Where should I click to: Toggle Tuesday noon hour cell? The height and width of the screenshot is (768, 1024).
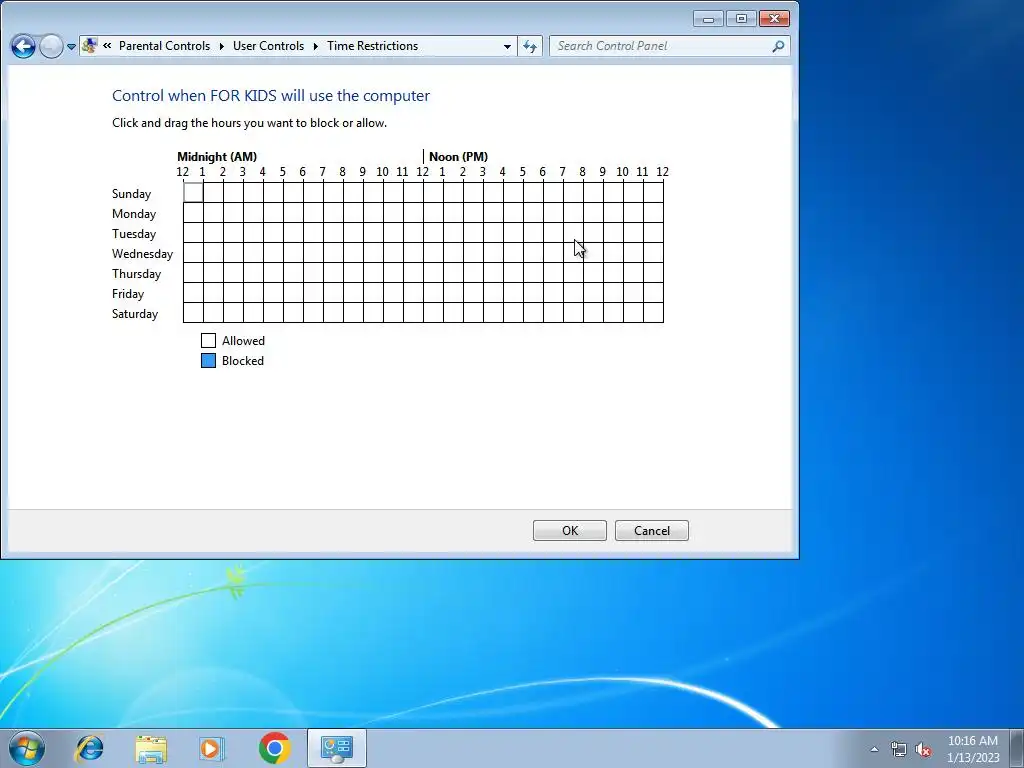(434, 232)
